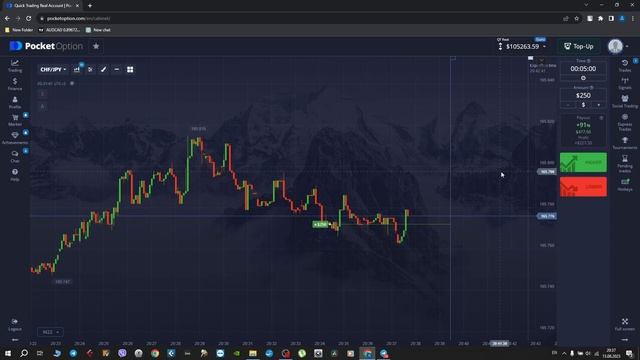
Task: Click the Windows taskbar search icon
Action: (x=24, y=353)
